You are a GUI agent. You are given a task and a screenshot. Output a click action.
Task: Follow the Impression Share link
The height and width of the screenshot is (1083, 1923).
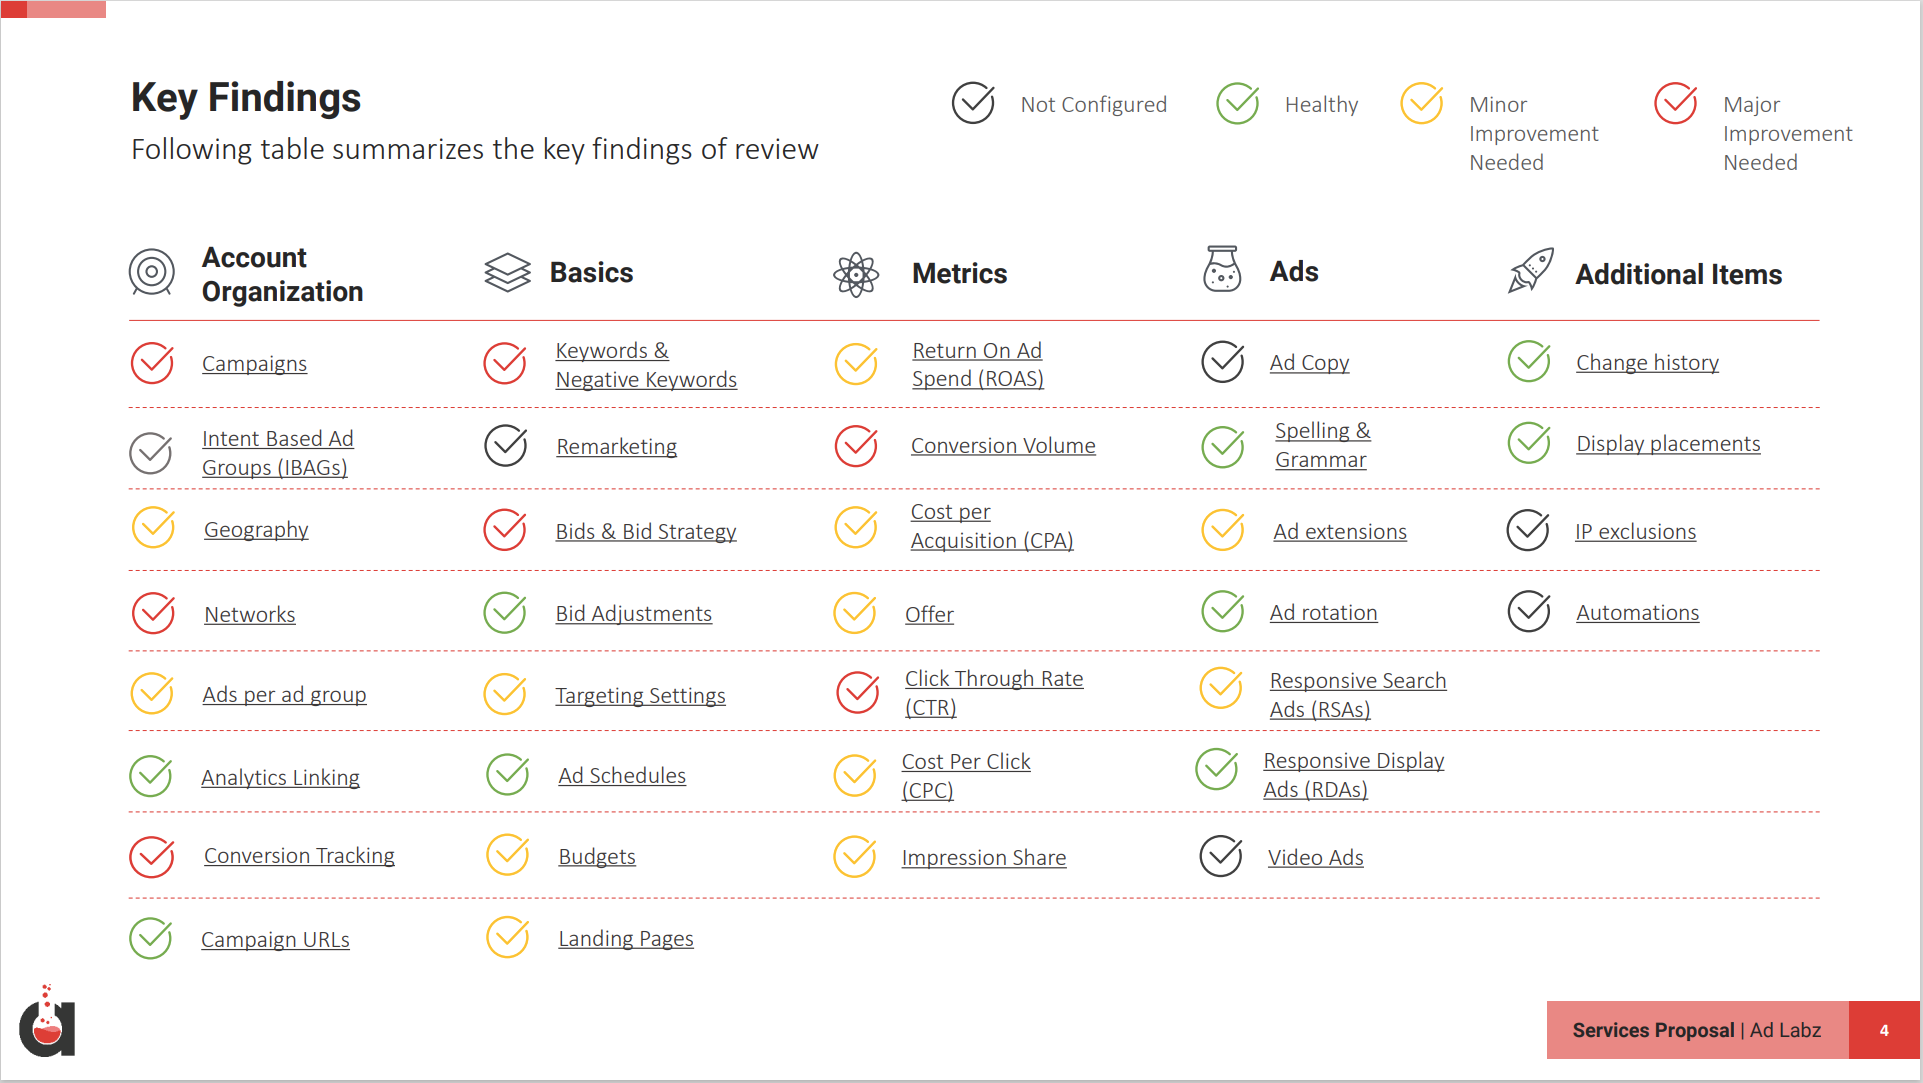click(x=983, y=858)
